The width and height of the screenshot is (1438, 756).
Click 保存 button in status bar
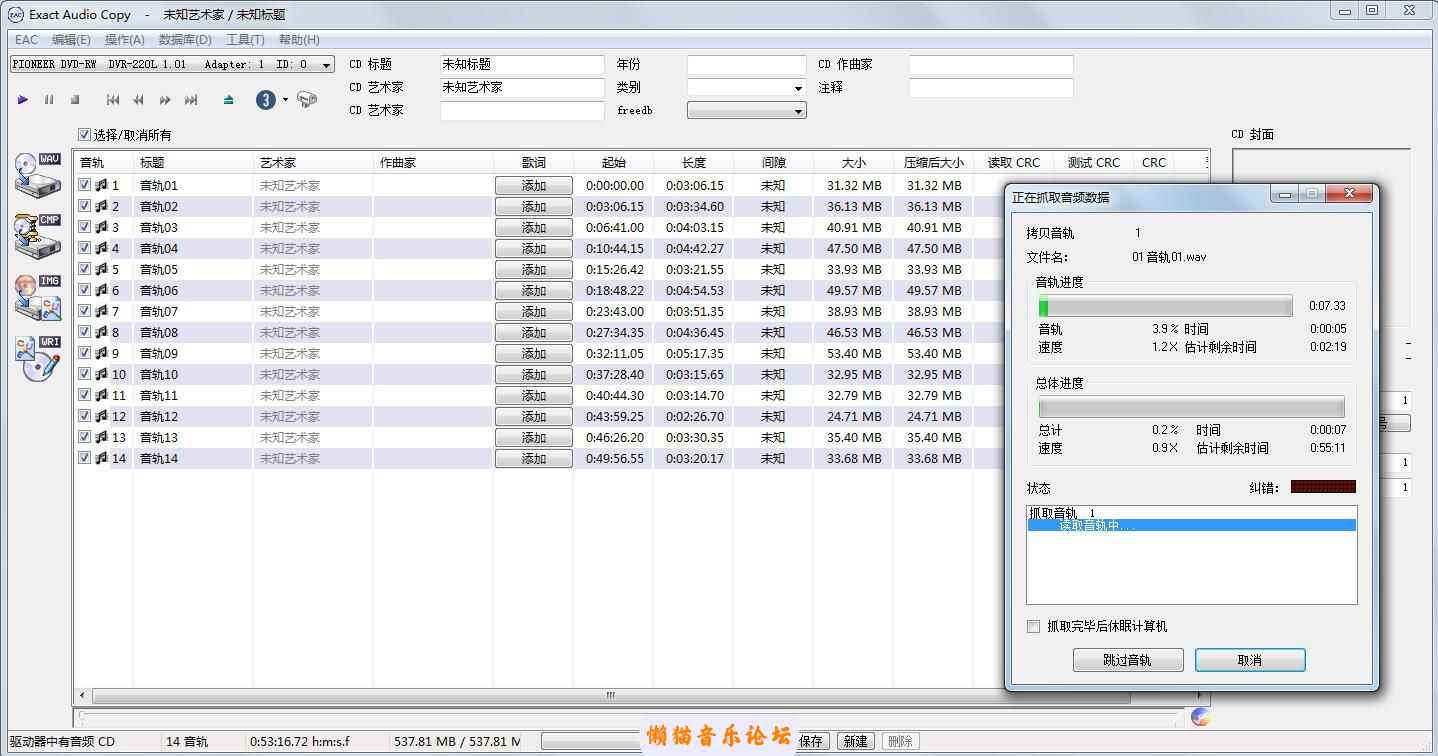click(811, 741)
